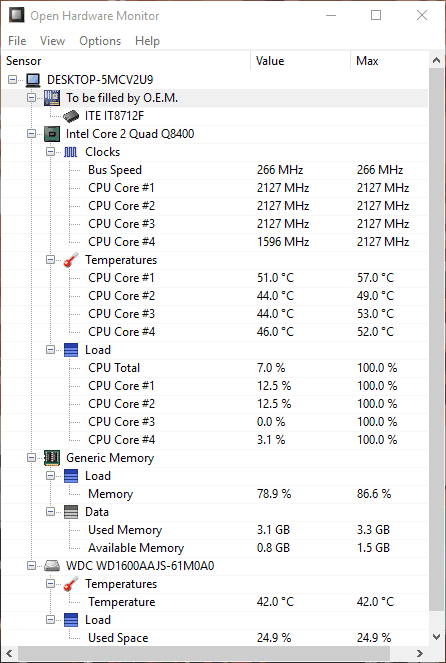Select the Clocks waveform icon
Viewport: 446px width, 663px height.
(71, 152)
